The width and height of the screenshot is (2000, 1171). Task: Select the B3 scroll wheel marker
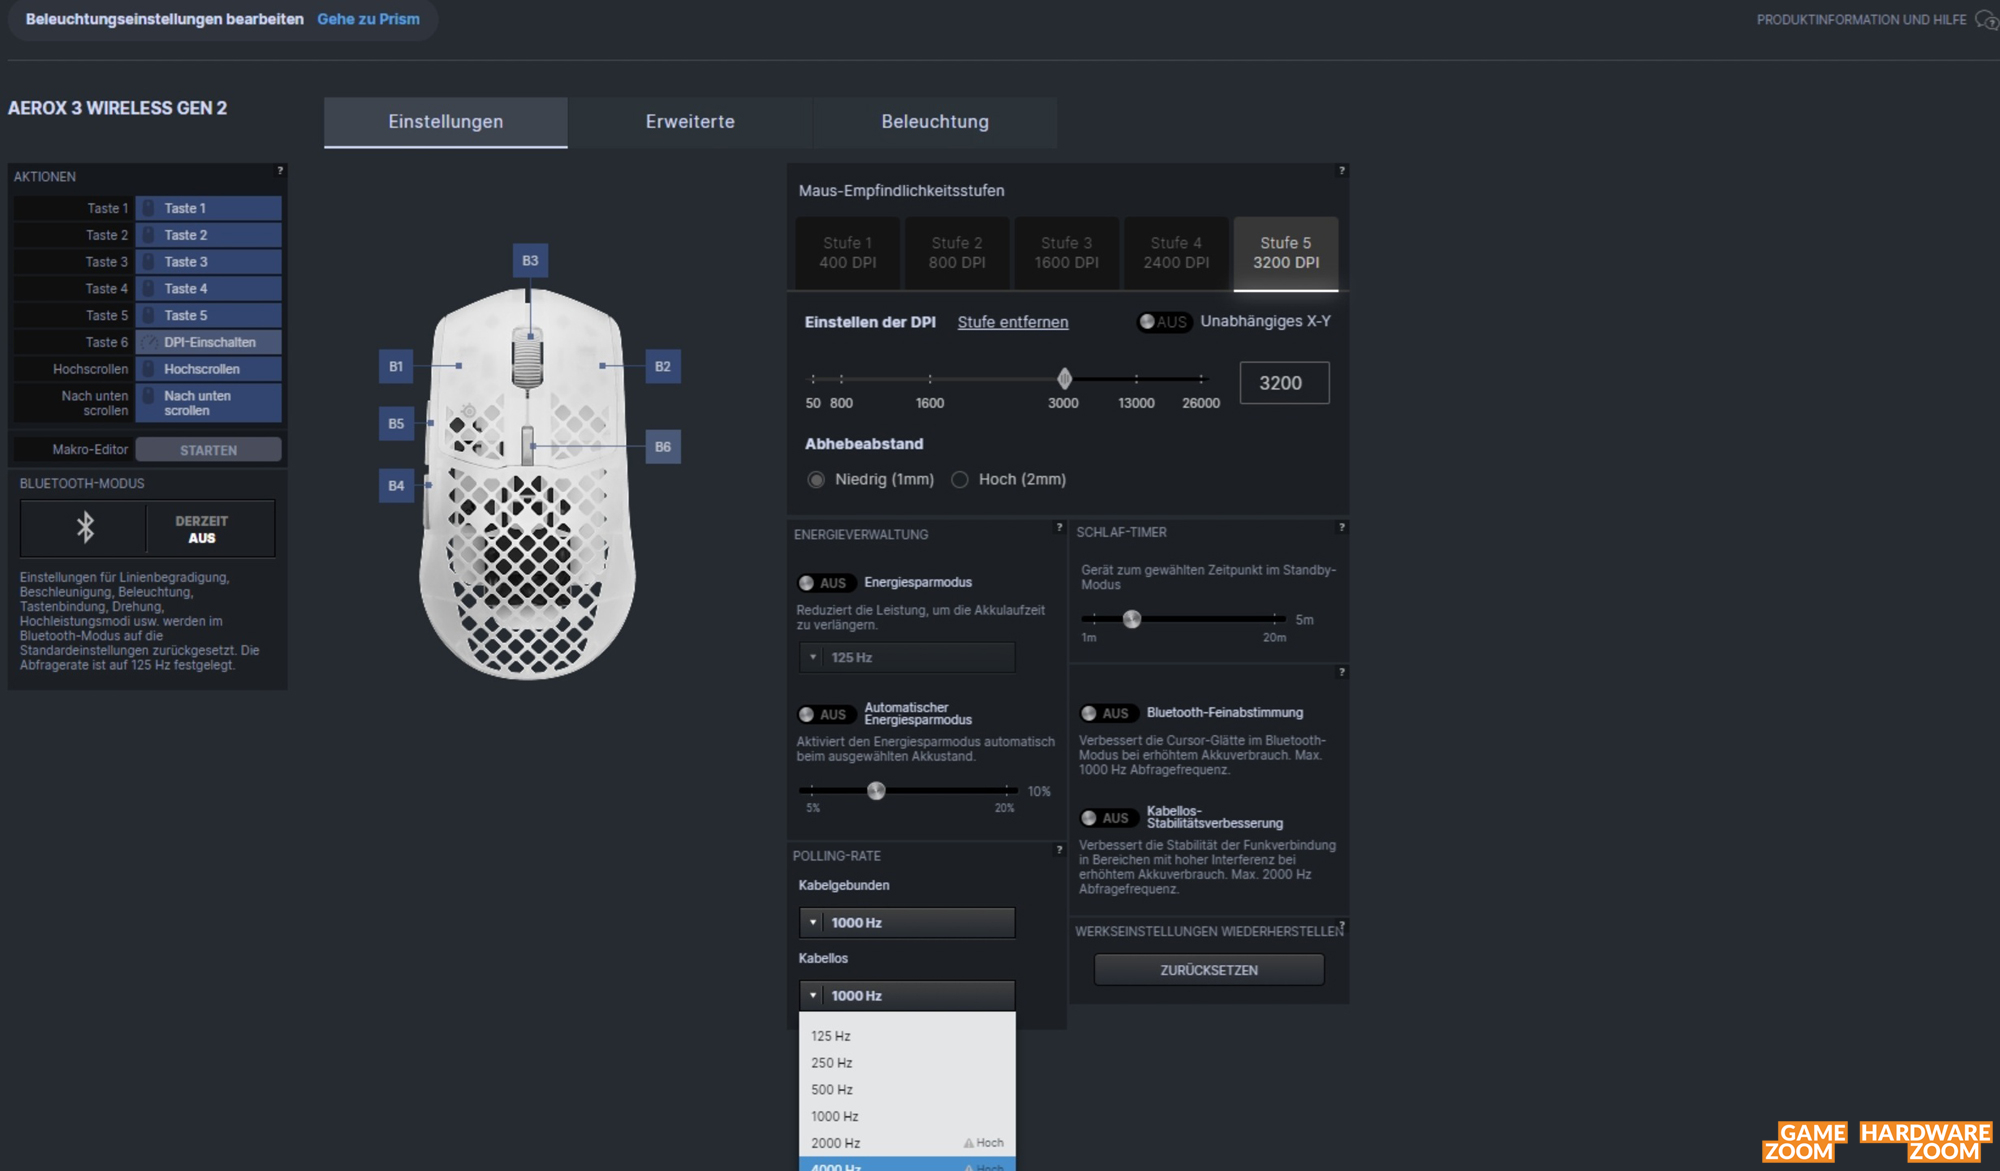[530, 261]
